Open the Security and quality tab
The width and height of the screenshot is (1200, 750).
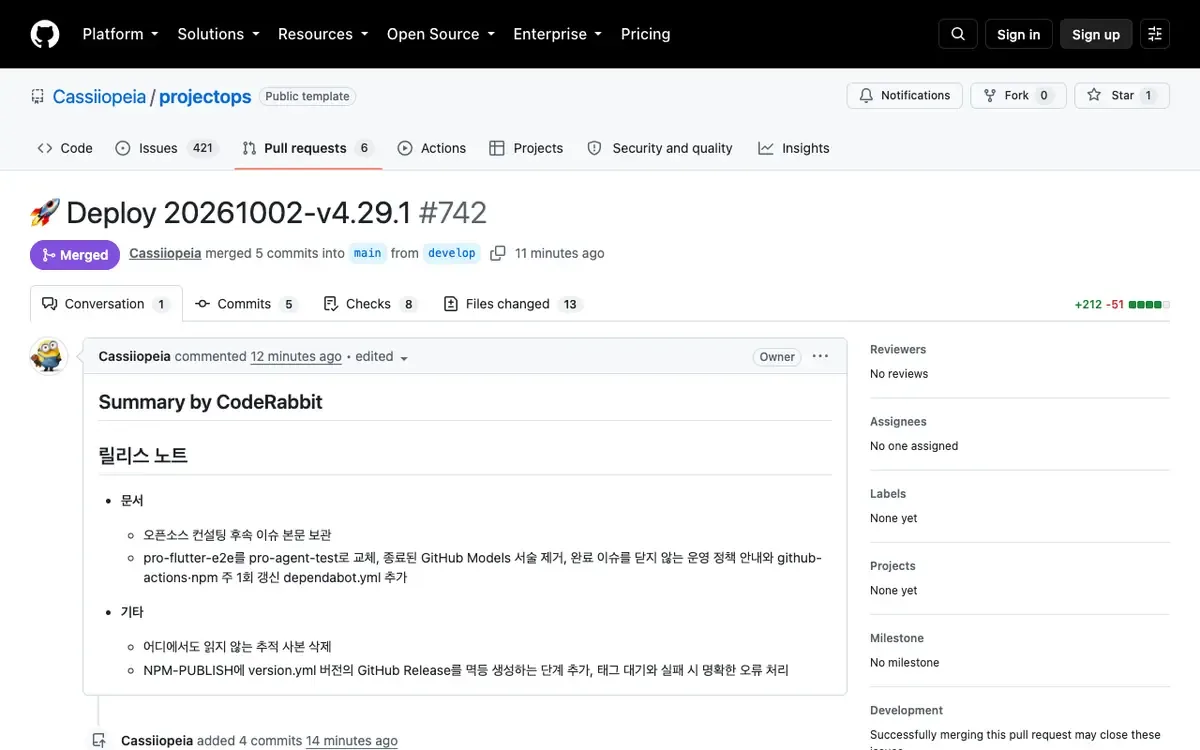point(660,148)
